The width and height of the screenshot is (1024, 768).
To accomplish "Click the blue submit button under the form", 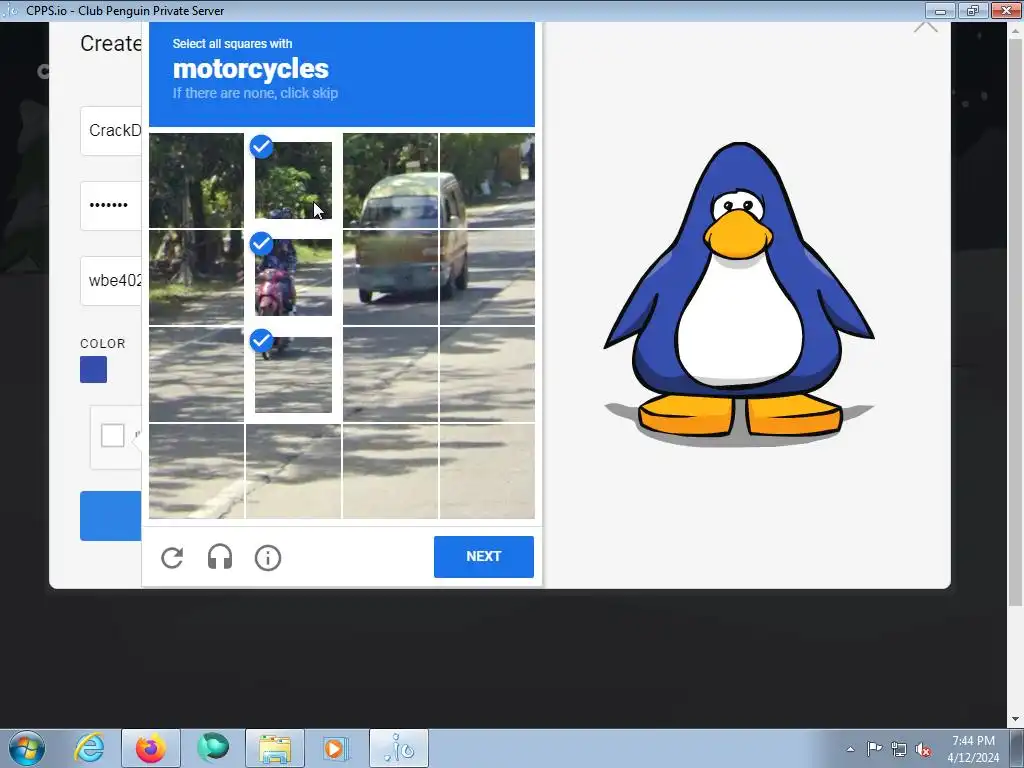I will pos(111,516).
